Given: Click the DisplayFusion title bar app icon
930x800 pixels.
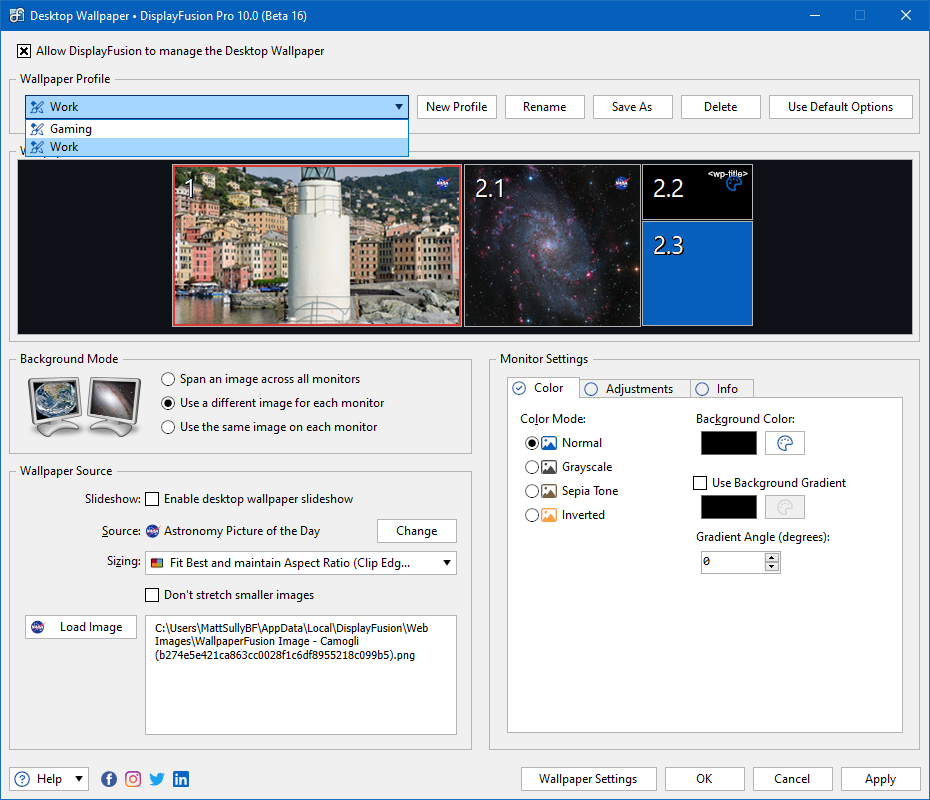Looking at the screenshot, I should [x=16, y=15].
